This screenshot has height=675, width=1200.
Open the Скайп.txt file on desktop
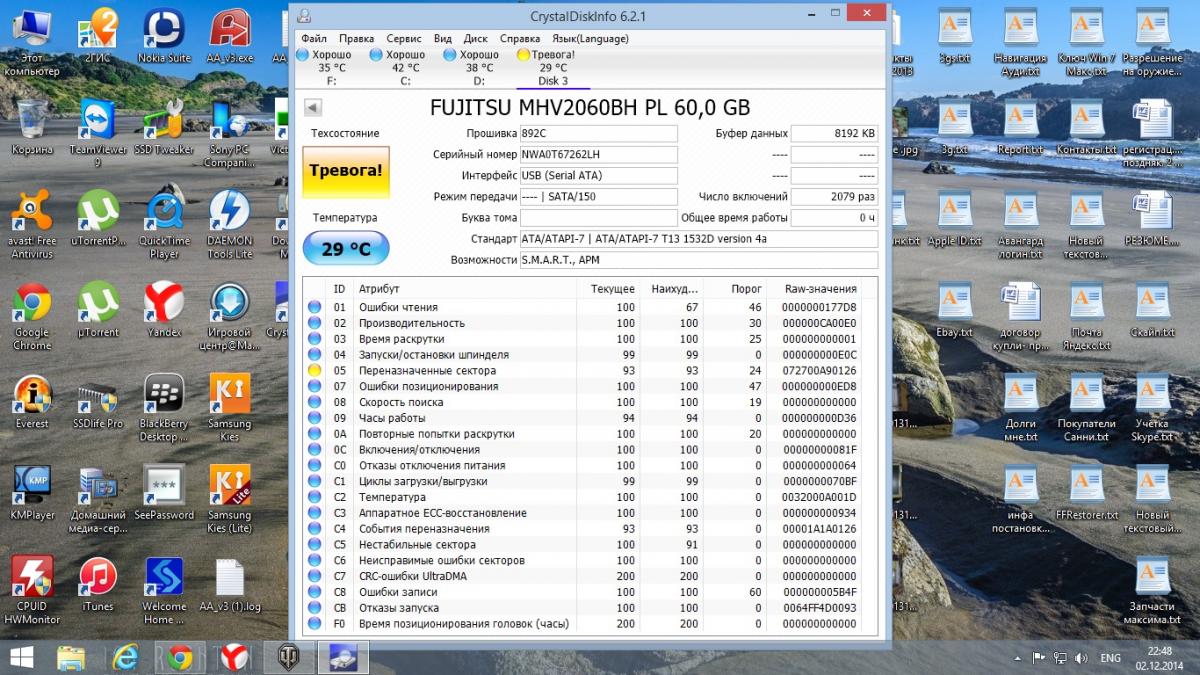click(1153, 310)
